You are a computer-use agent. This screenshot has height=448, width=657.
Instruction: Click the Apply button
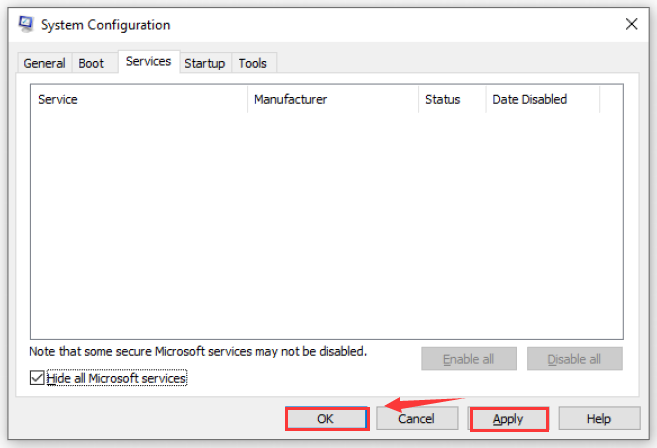pos(508,419)
